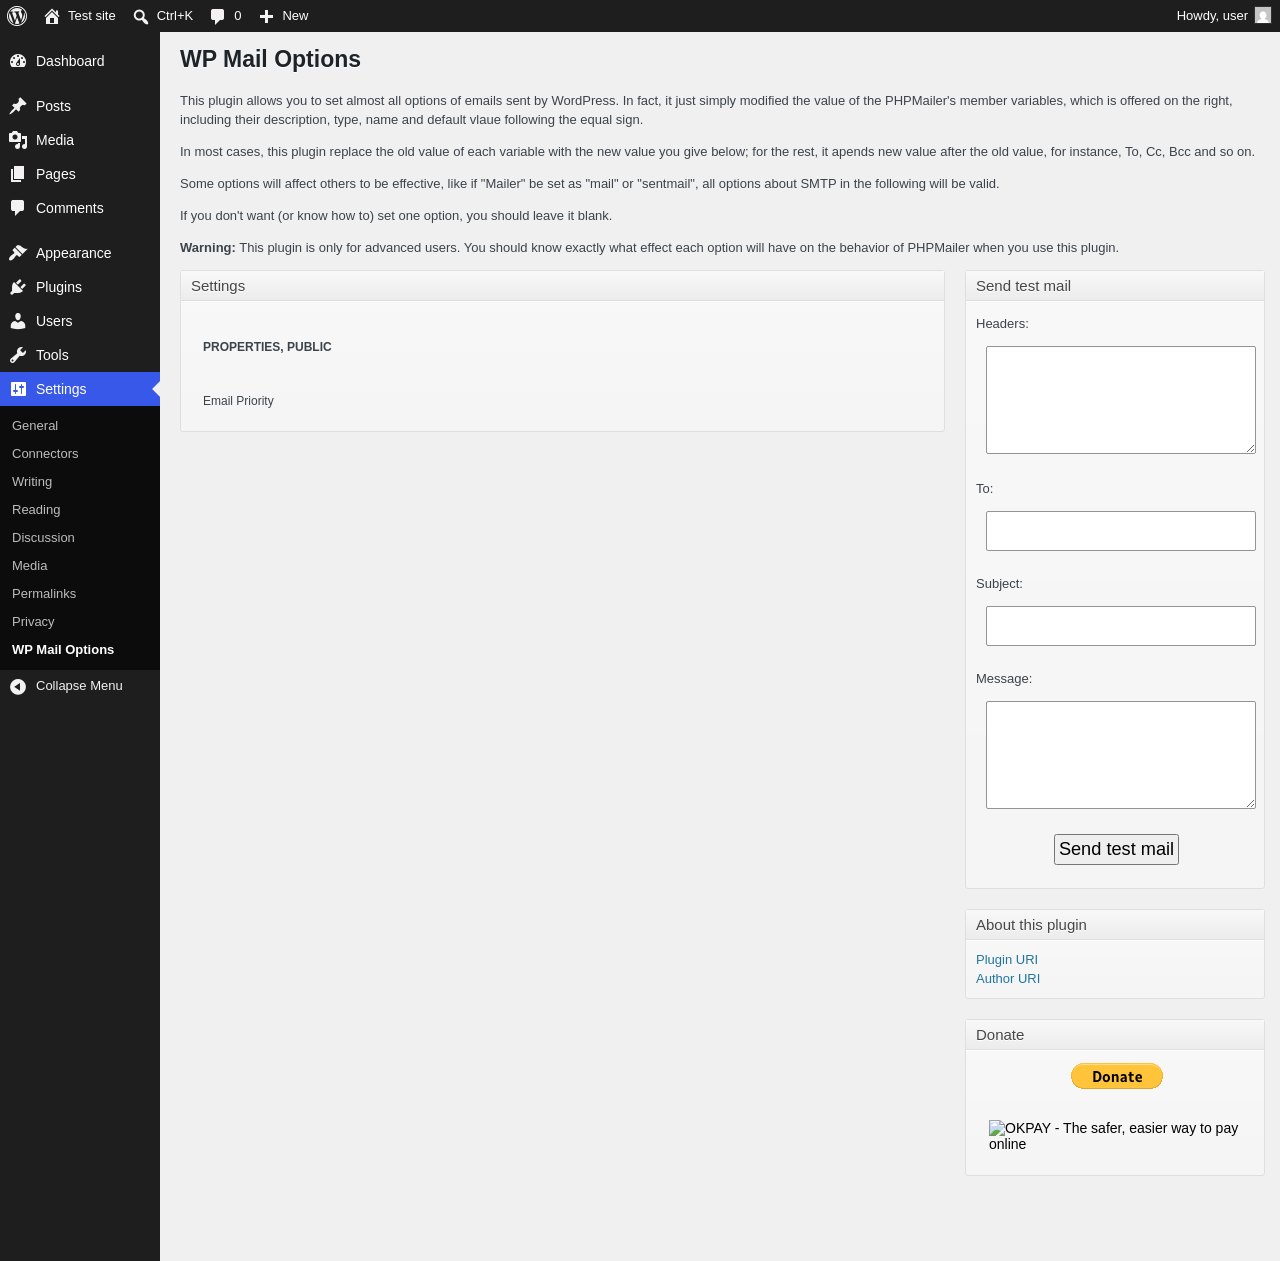The image size is (1280, 1261).
Task: Click the OKPAY image link
Action: pos(1113,1136)
